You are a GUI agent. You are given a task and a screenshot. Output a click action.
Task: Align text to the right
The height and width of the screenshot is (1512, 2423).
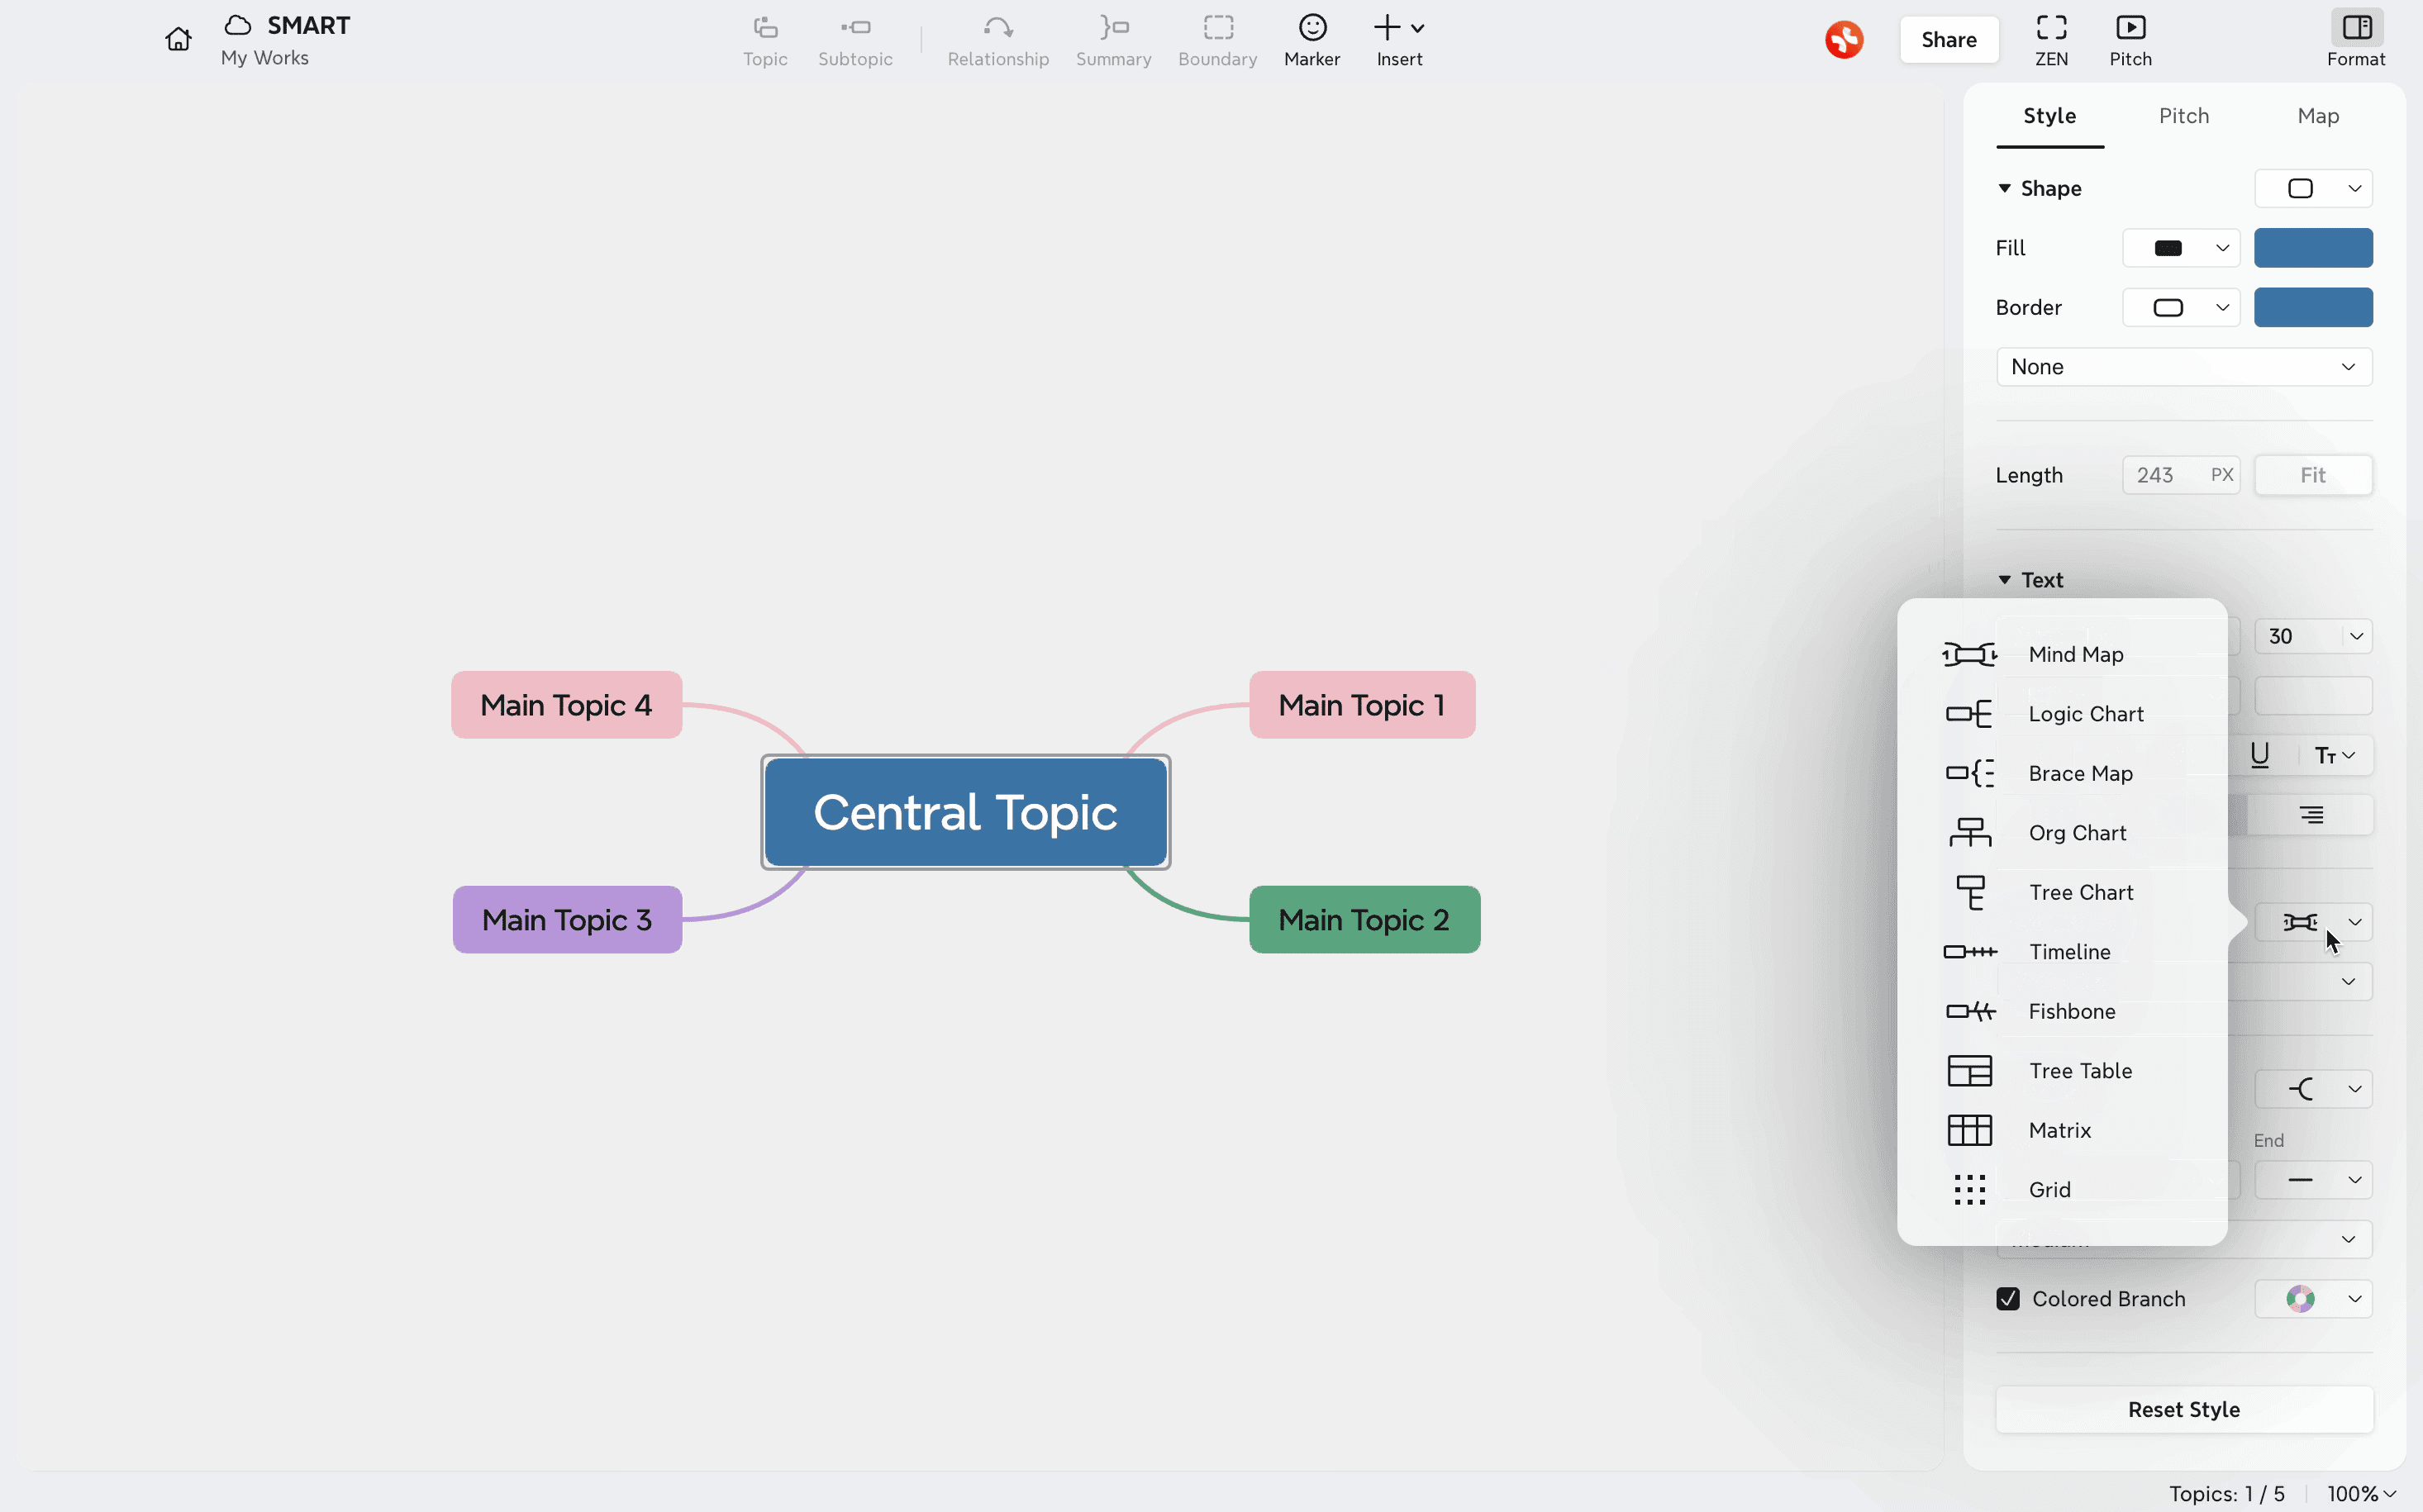click(2311, 815)
